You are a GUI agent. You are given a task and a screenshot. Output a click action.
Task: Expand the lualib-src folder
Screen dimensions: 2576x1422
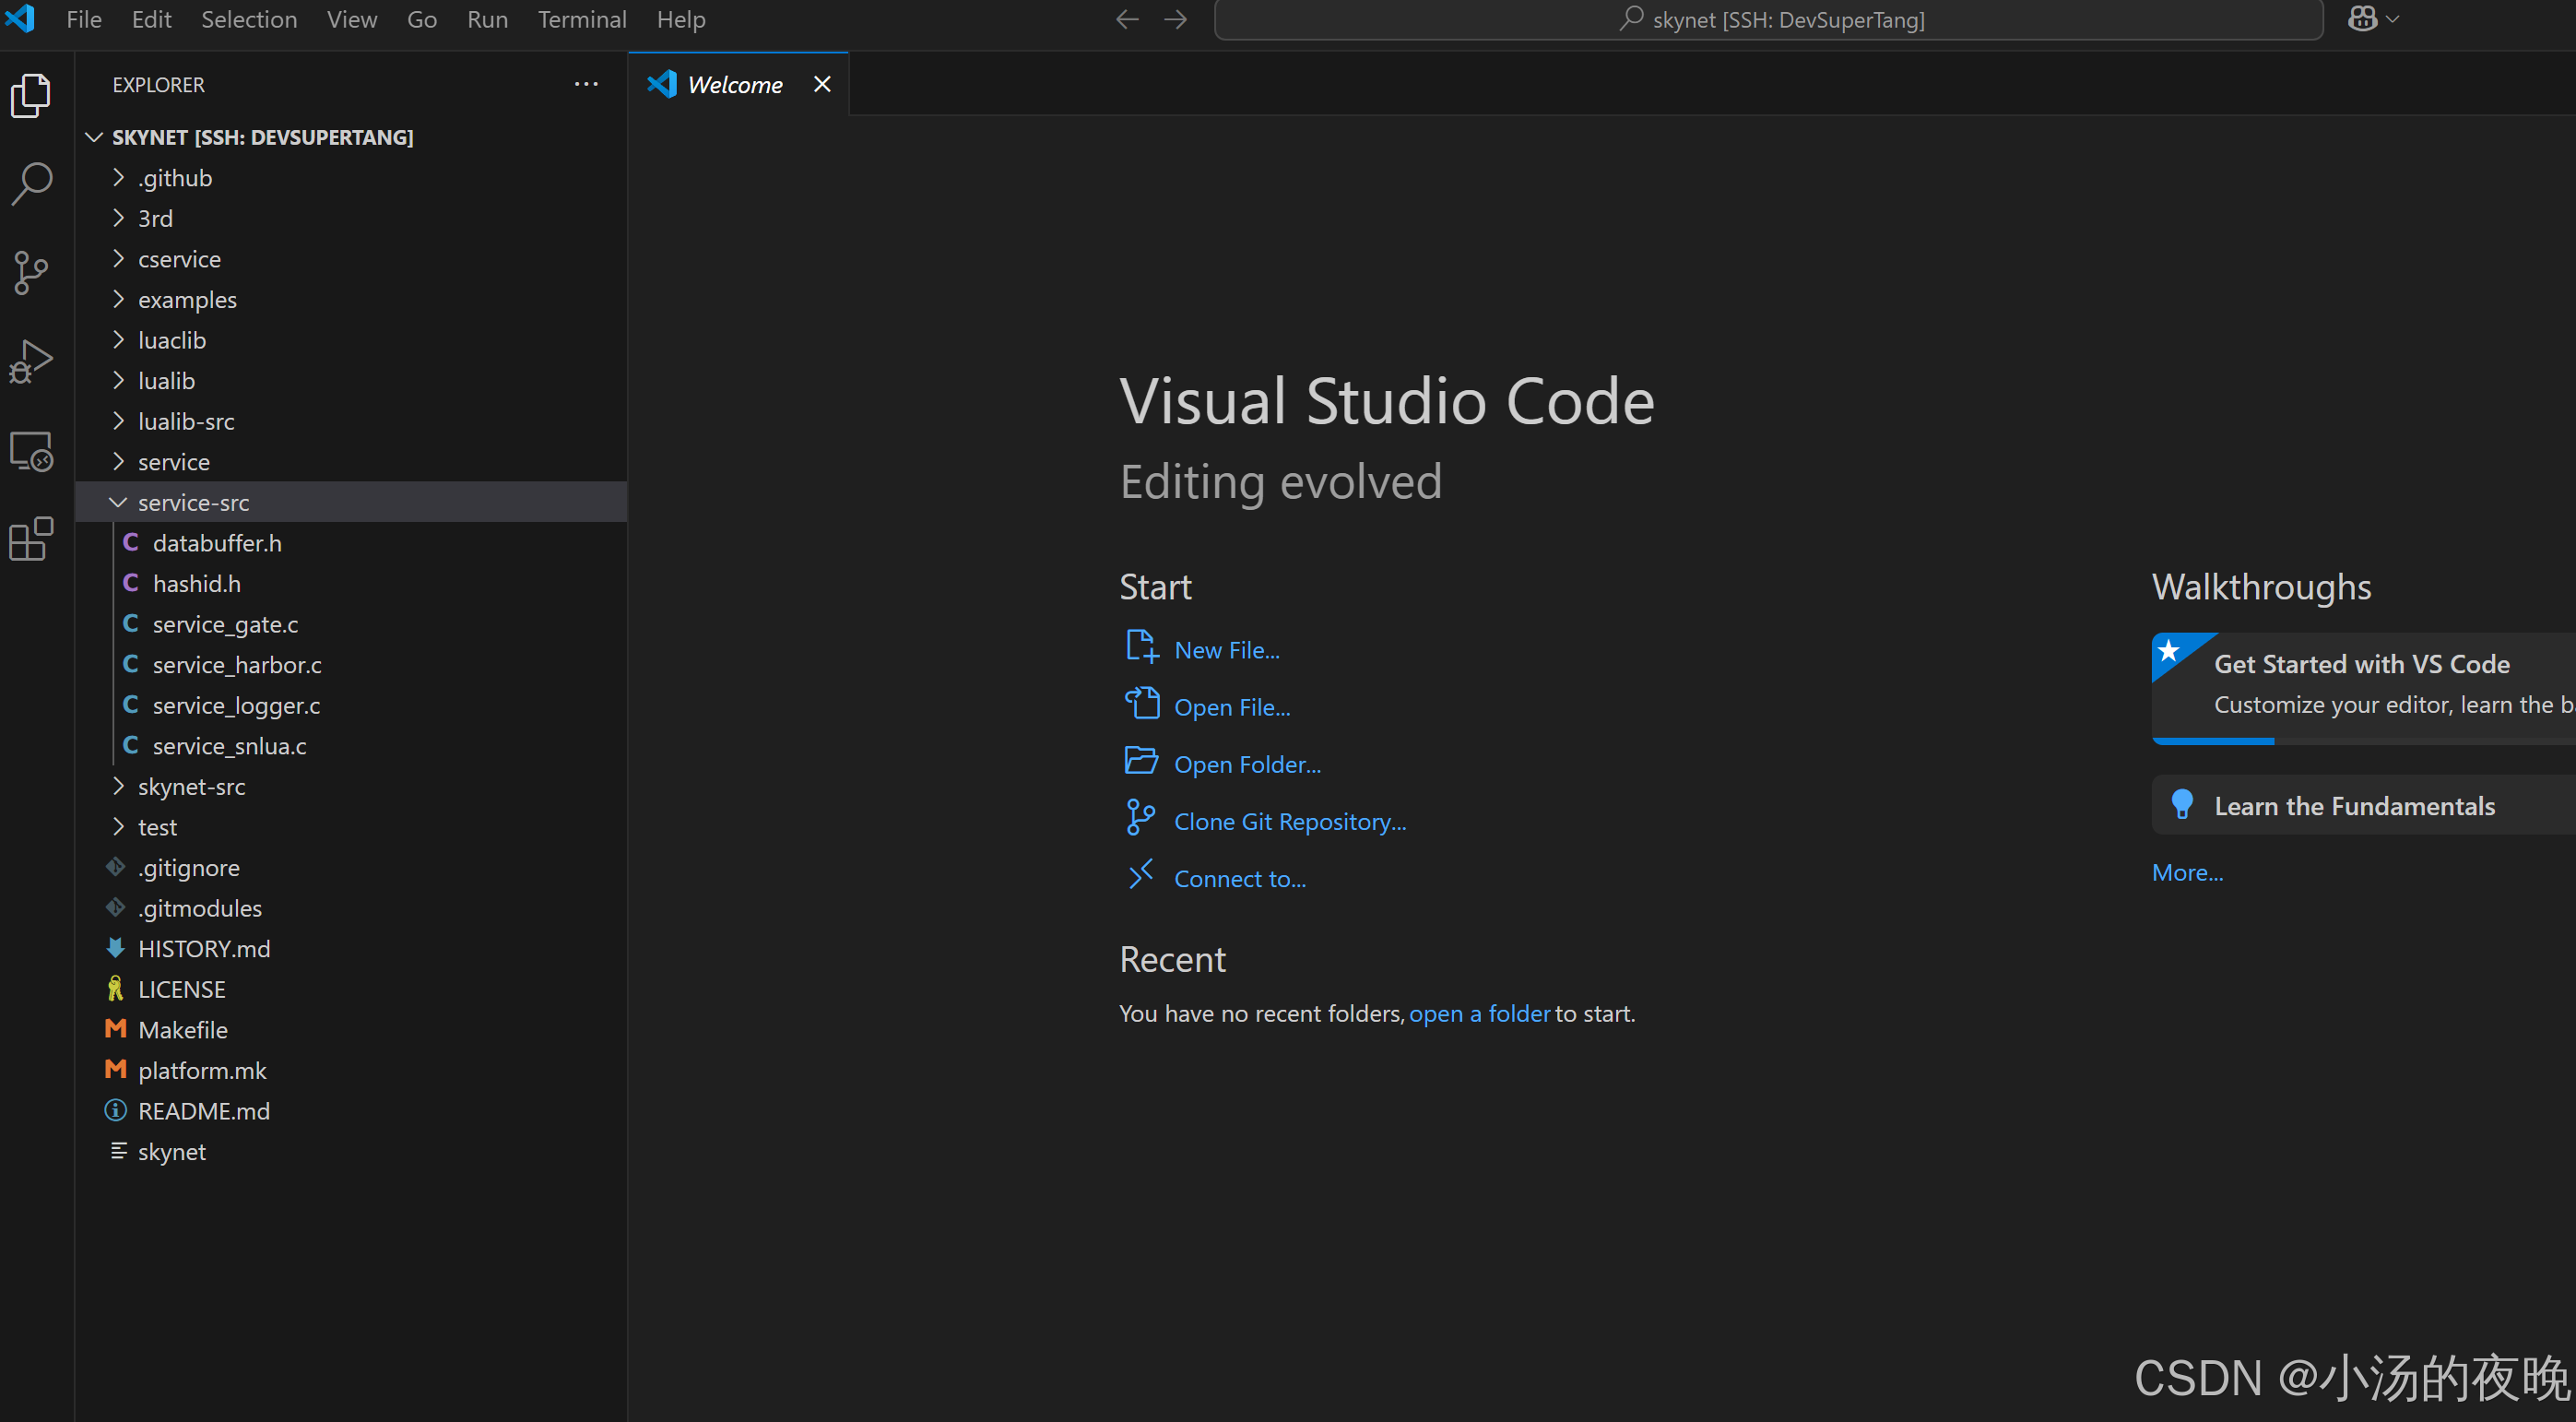tap(186, 422)
